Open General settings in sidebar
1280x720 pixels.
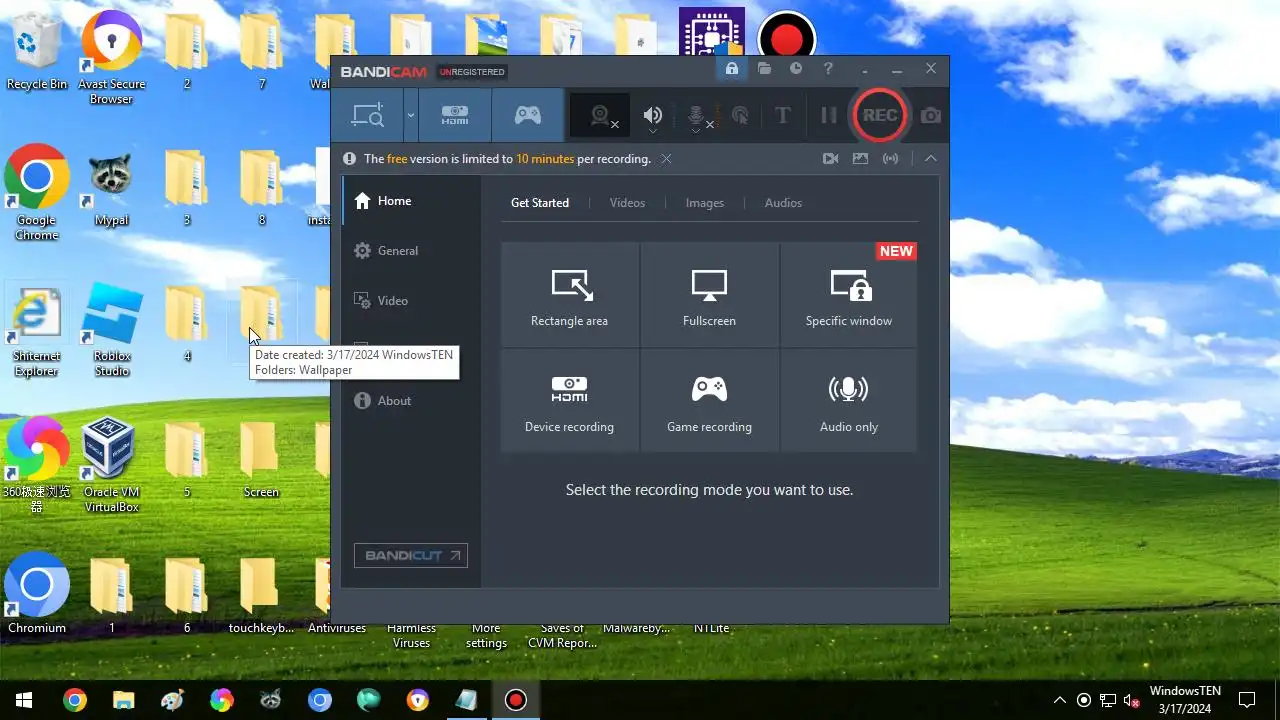411,251
